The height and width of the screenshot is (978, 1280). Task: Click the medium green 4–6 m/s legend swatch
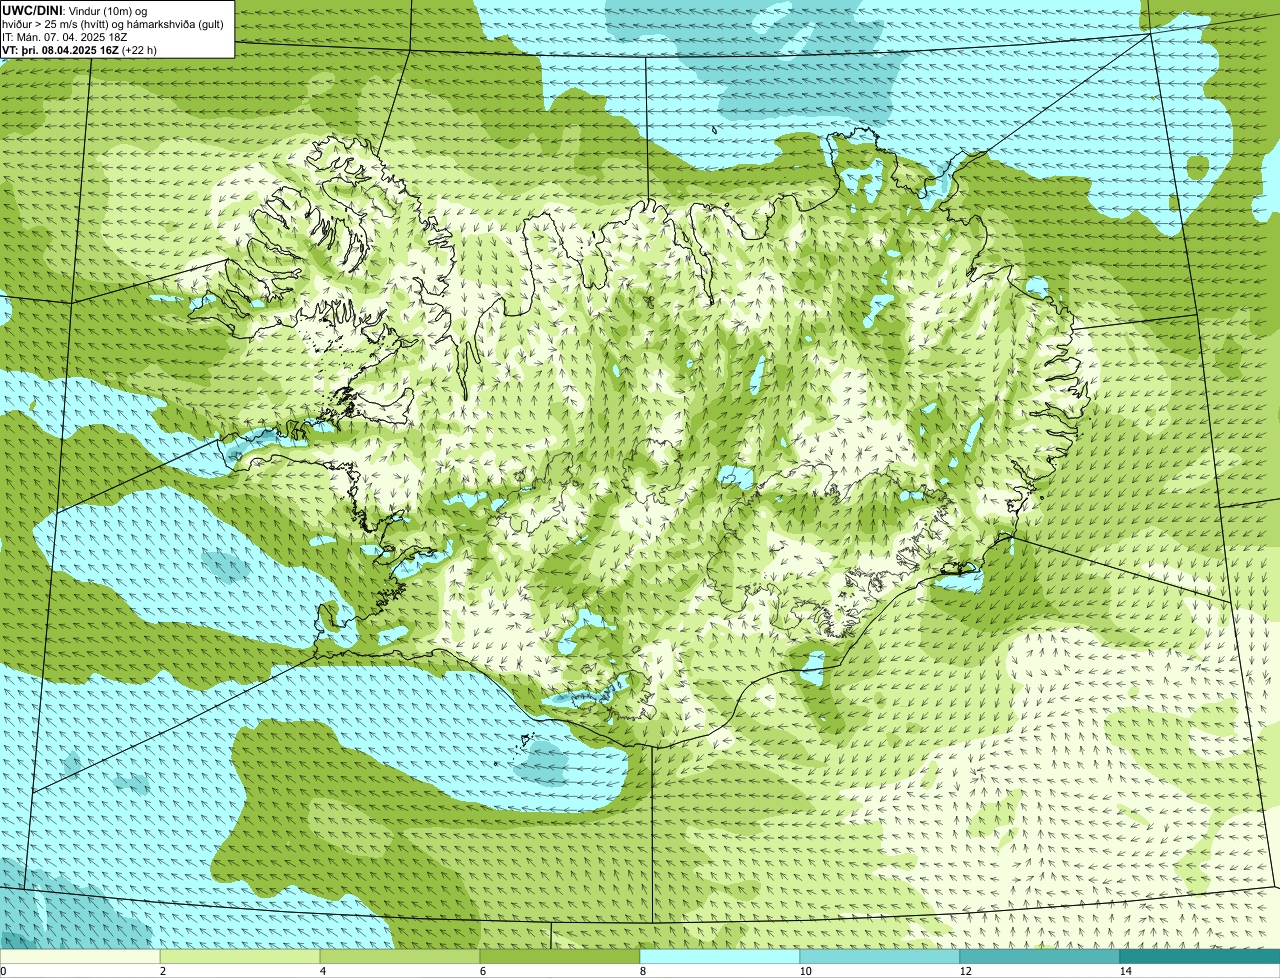400,956
